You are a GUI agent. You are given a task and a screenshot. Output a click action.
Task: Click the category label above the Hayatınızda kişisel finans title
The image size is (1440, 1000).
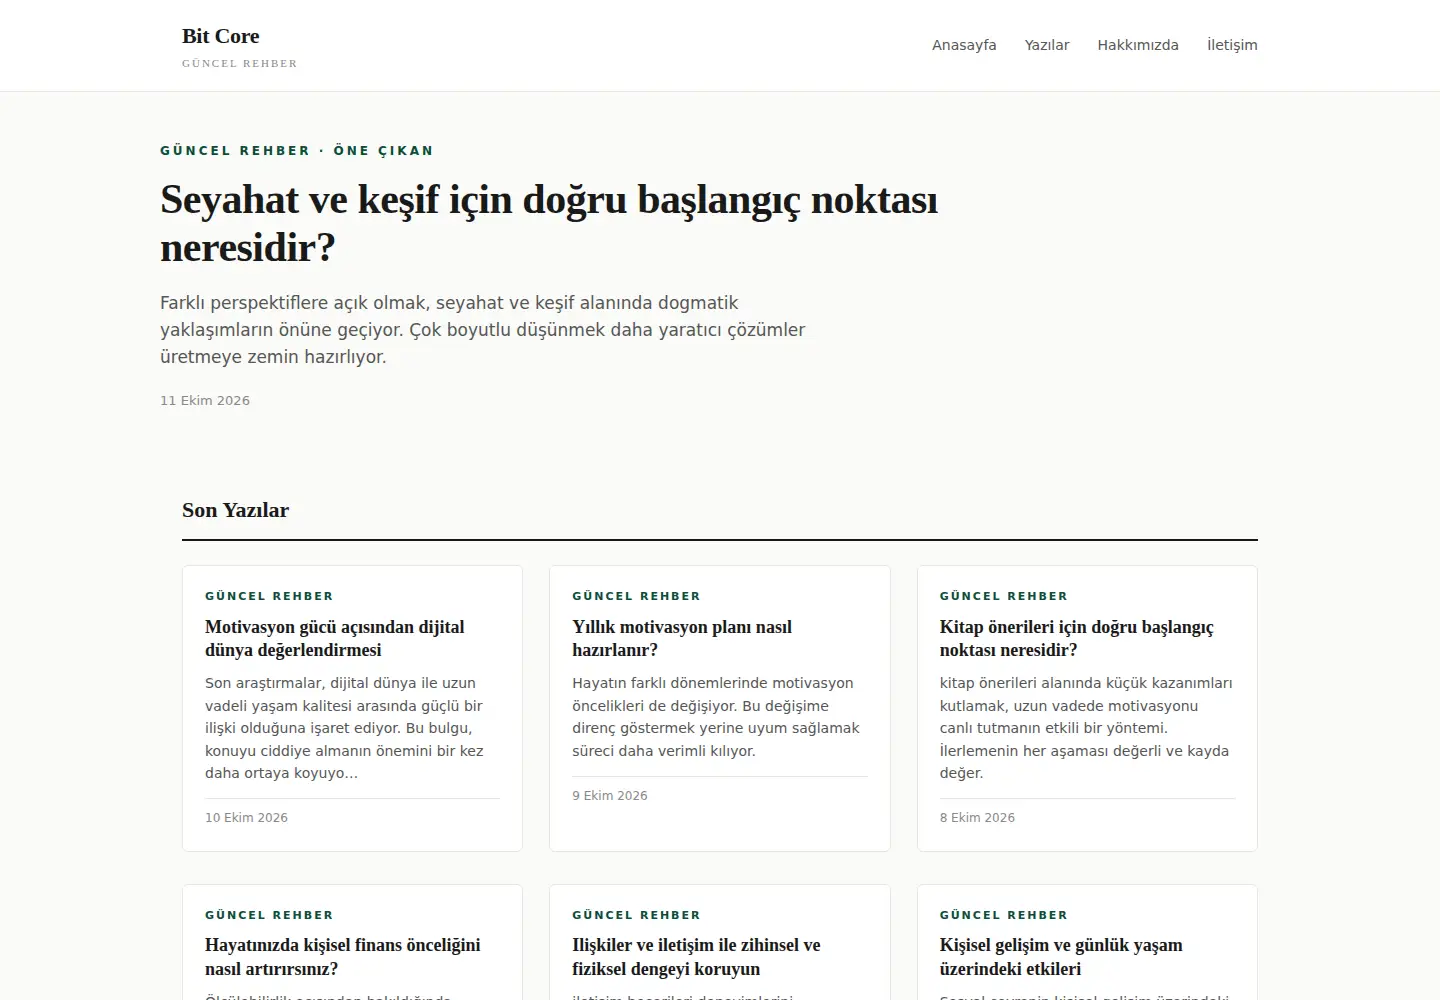[x=269, y=915]
